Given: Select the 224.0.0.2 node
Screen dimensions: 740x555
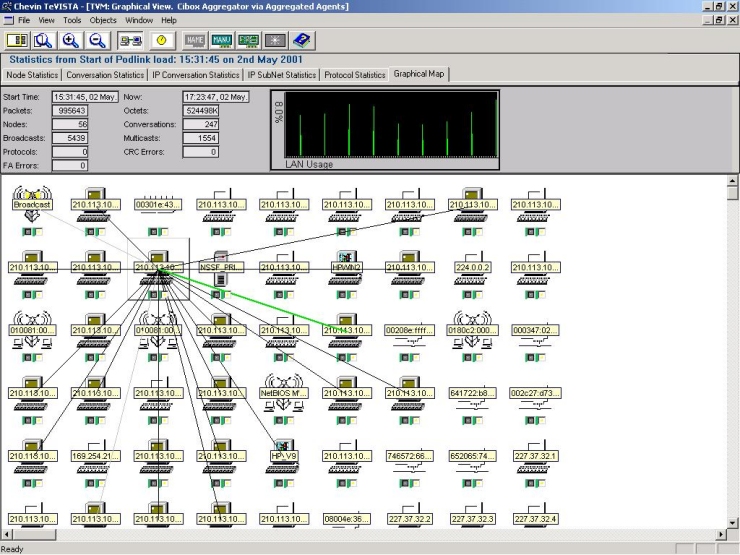Looking at the screenshot, I should point(472,268).
